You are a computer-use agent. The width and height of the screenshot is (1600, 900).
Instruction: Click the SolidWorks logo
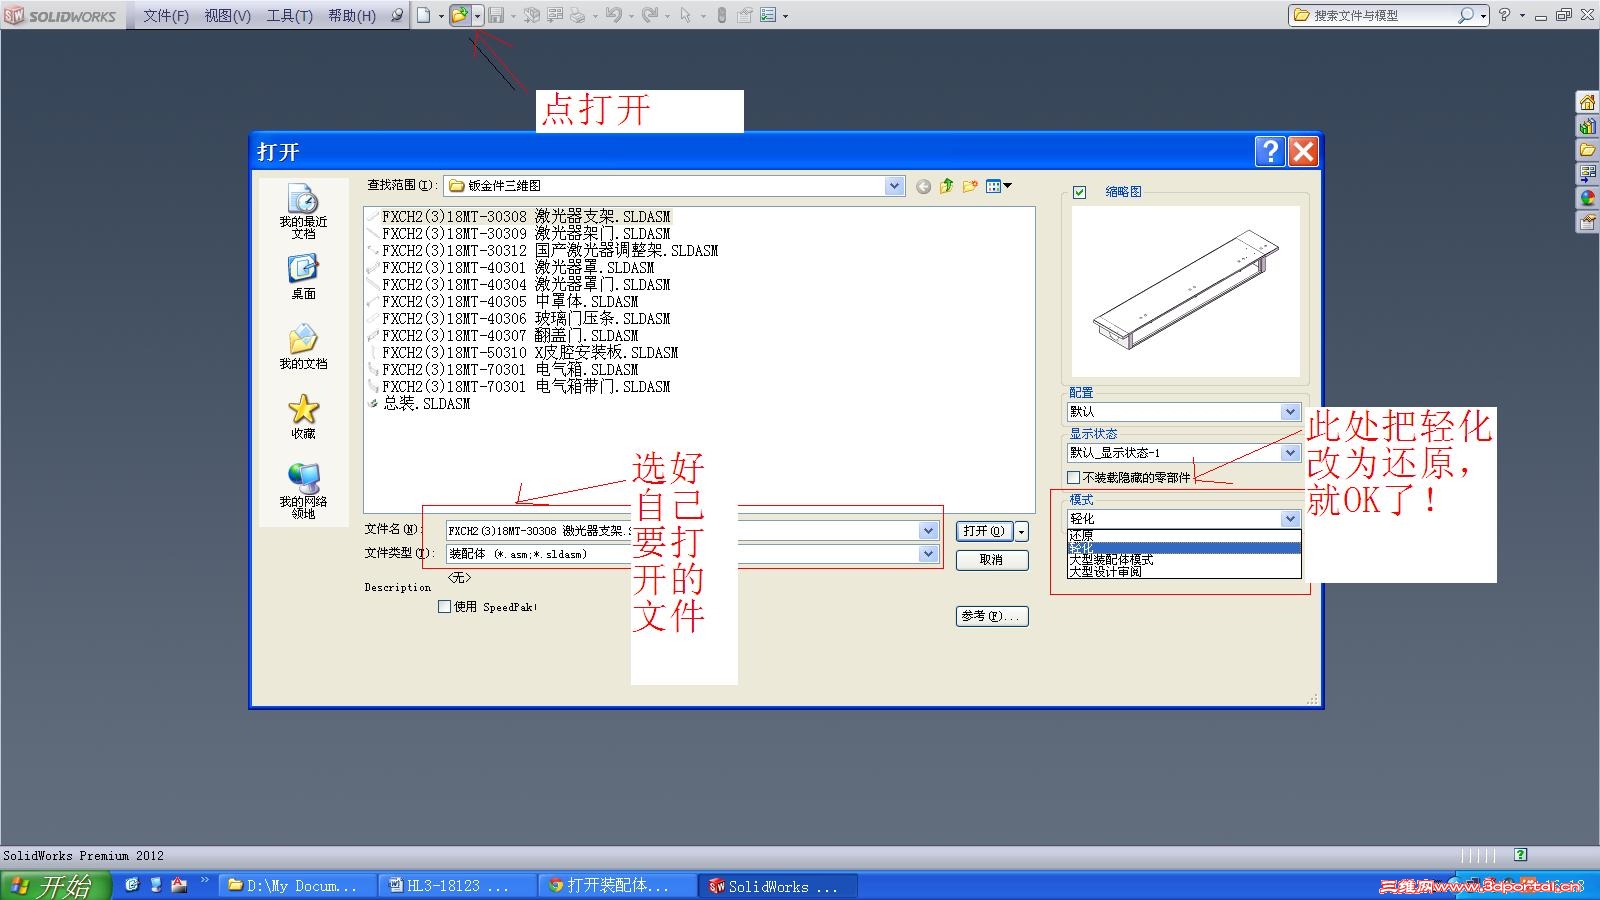(60, 15)
